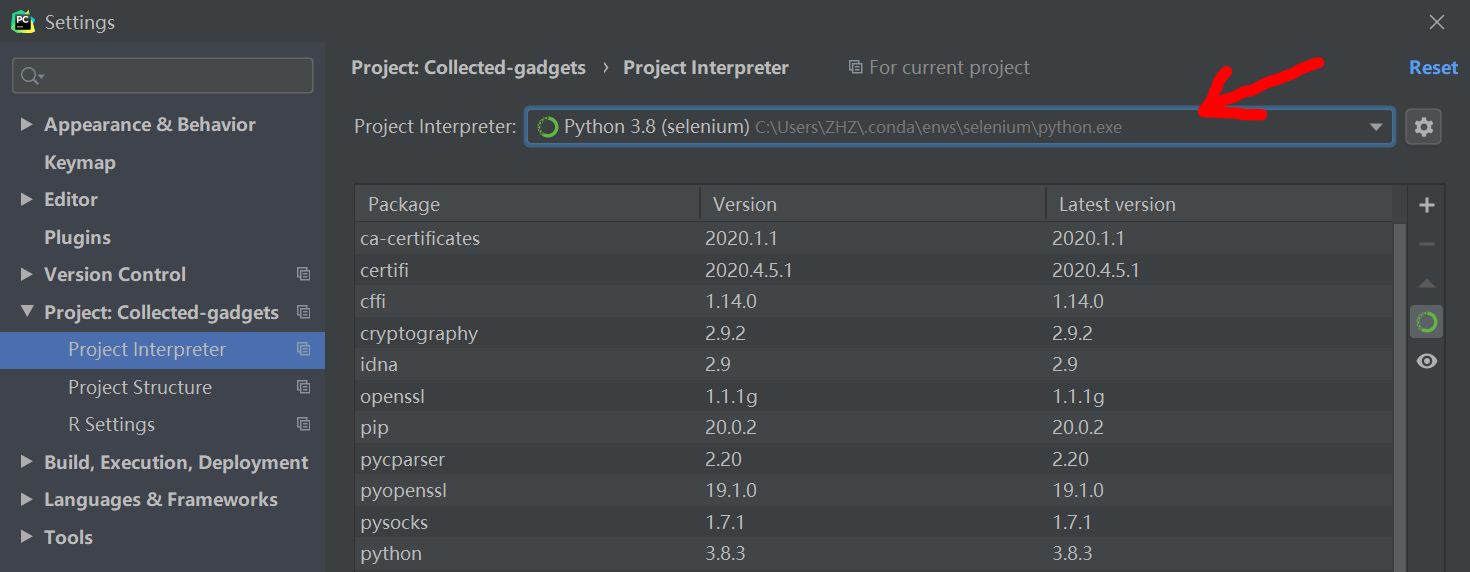1470x572 pixels.
Task: Sort by Latest version column header
Action: click(x=1117, y=204)
